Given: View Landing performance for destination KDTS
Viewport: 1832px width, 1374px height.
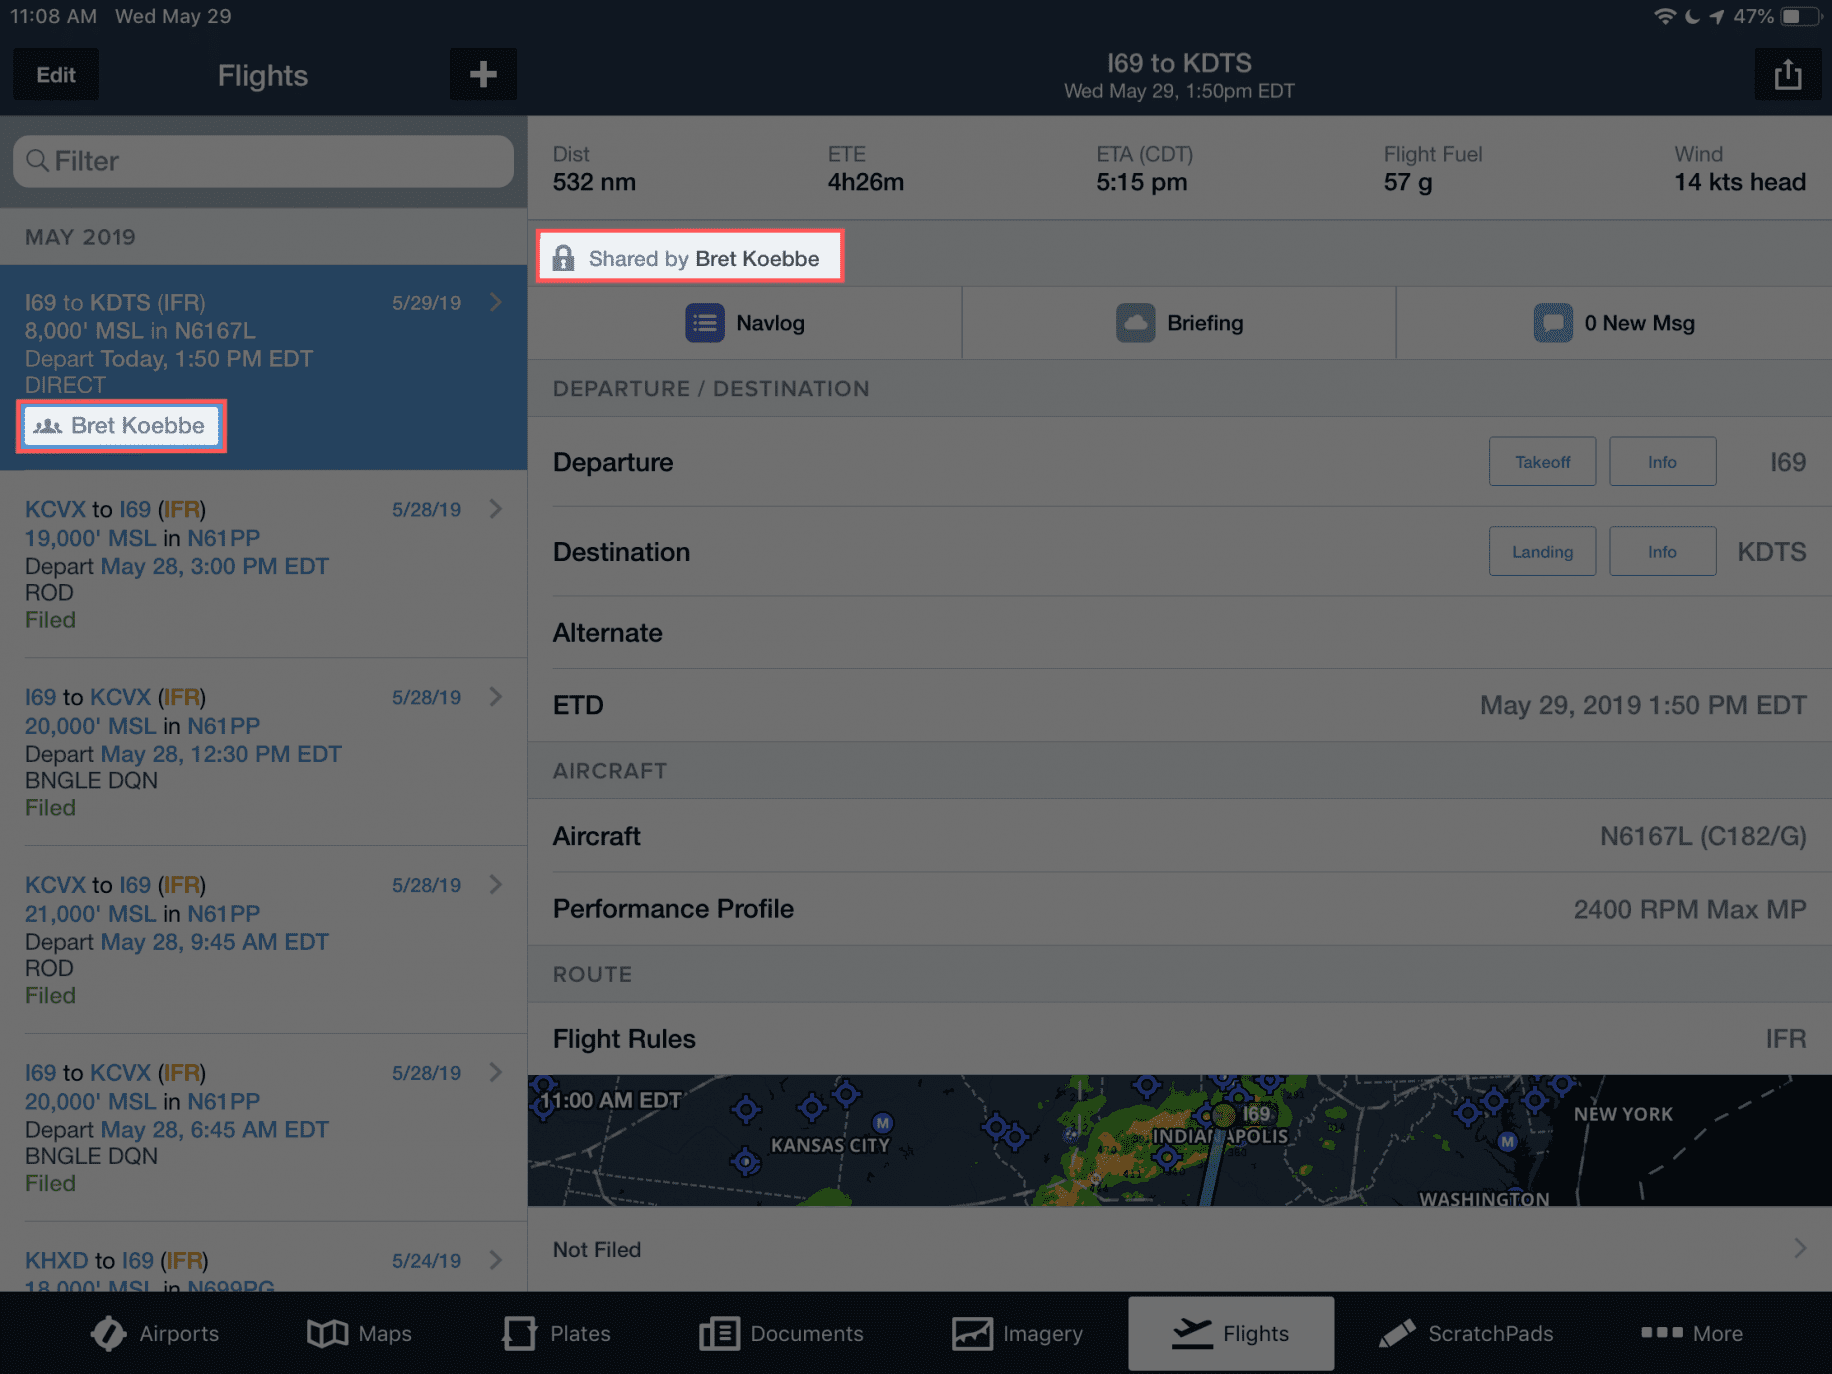Looking at the screenshot, I should (x=1542, y=551).
